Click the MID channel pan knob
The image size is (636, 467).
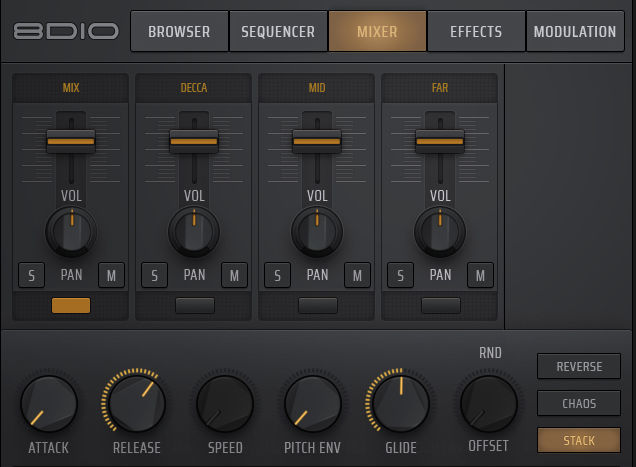click(x=317, y=232)
